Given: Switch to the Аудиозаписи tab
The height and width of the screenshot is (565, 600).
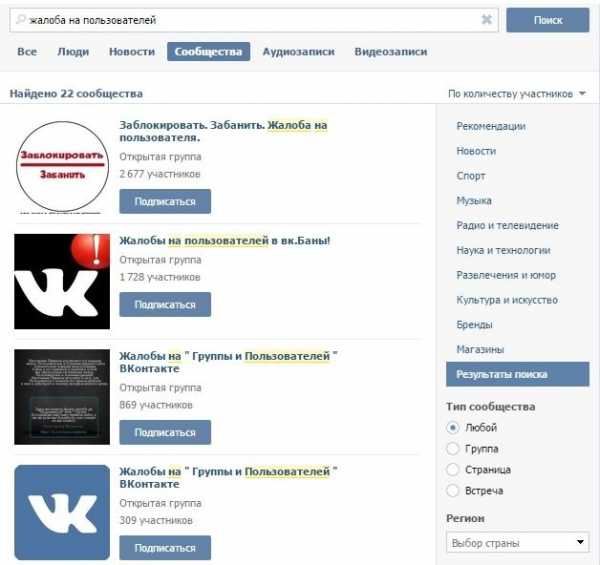Looking at the screenshot, I should [x=298, y=52].
